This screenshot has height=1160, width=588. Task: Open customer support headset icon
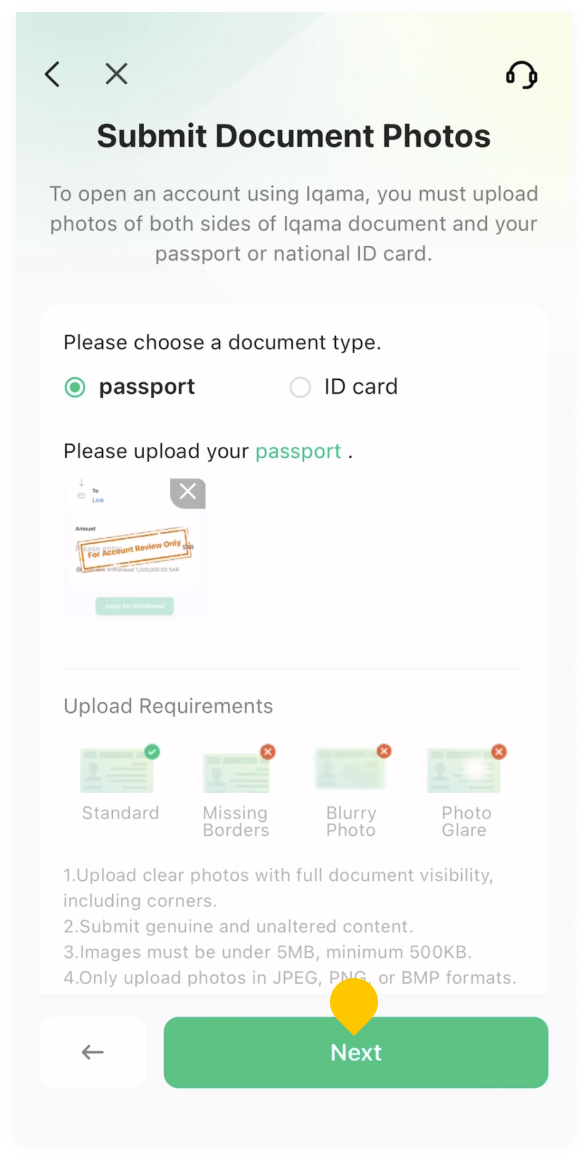click(x=521, y=75)
